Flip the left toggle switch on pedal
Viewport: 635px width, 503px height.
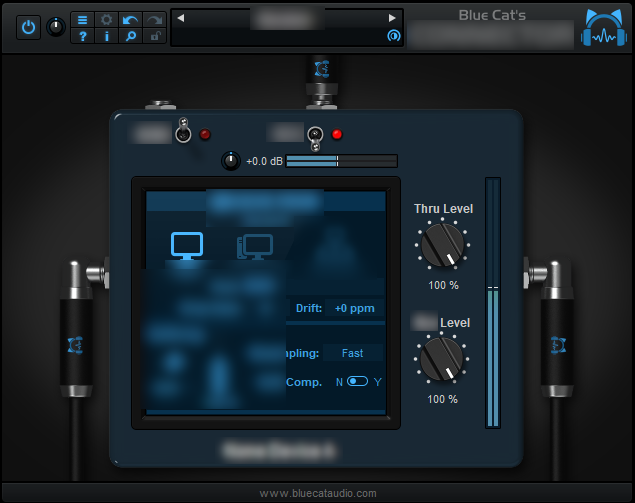183,130
